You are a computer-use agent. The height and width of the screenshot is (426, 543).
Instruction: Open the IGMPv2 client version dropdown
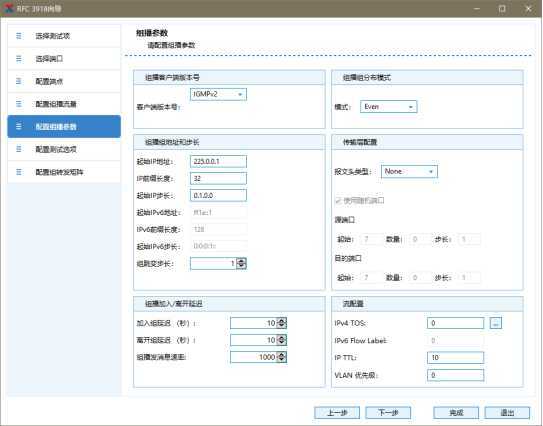point(219,94)
